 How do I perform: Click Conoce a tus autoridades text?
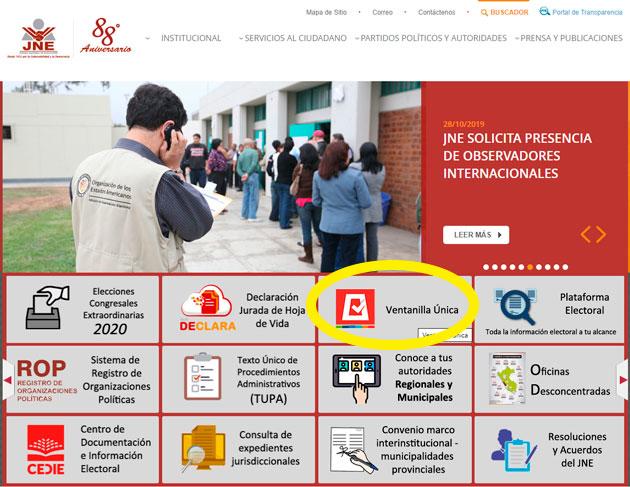[x=424, y=377]
